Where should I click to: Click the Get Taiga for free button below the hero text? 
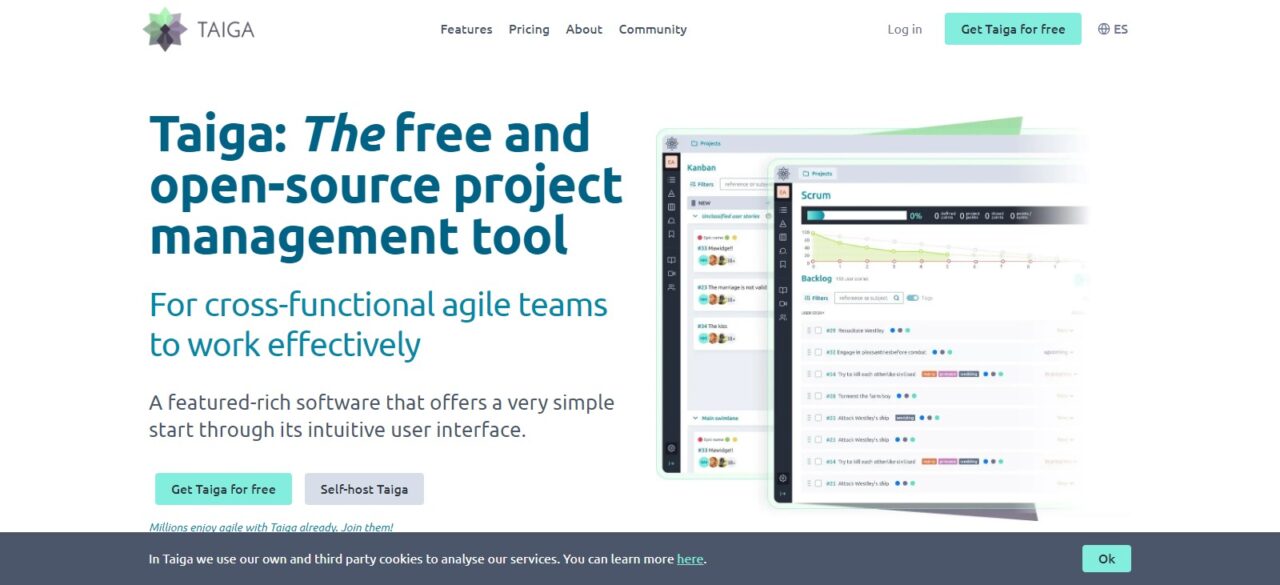pos(223,489)
